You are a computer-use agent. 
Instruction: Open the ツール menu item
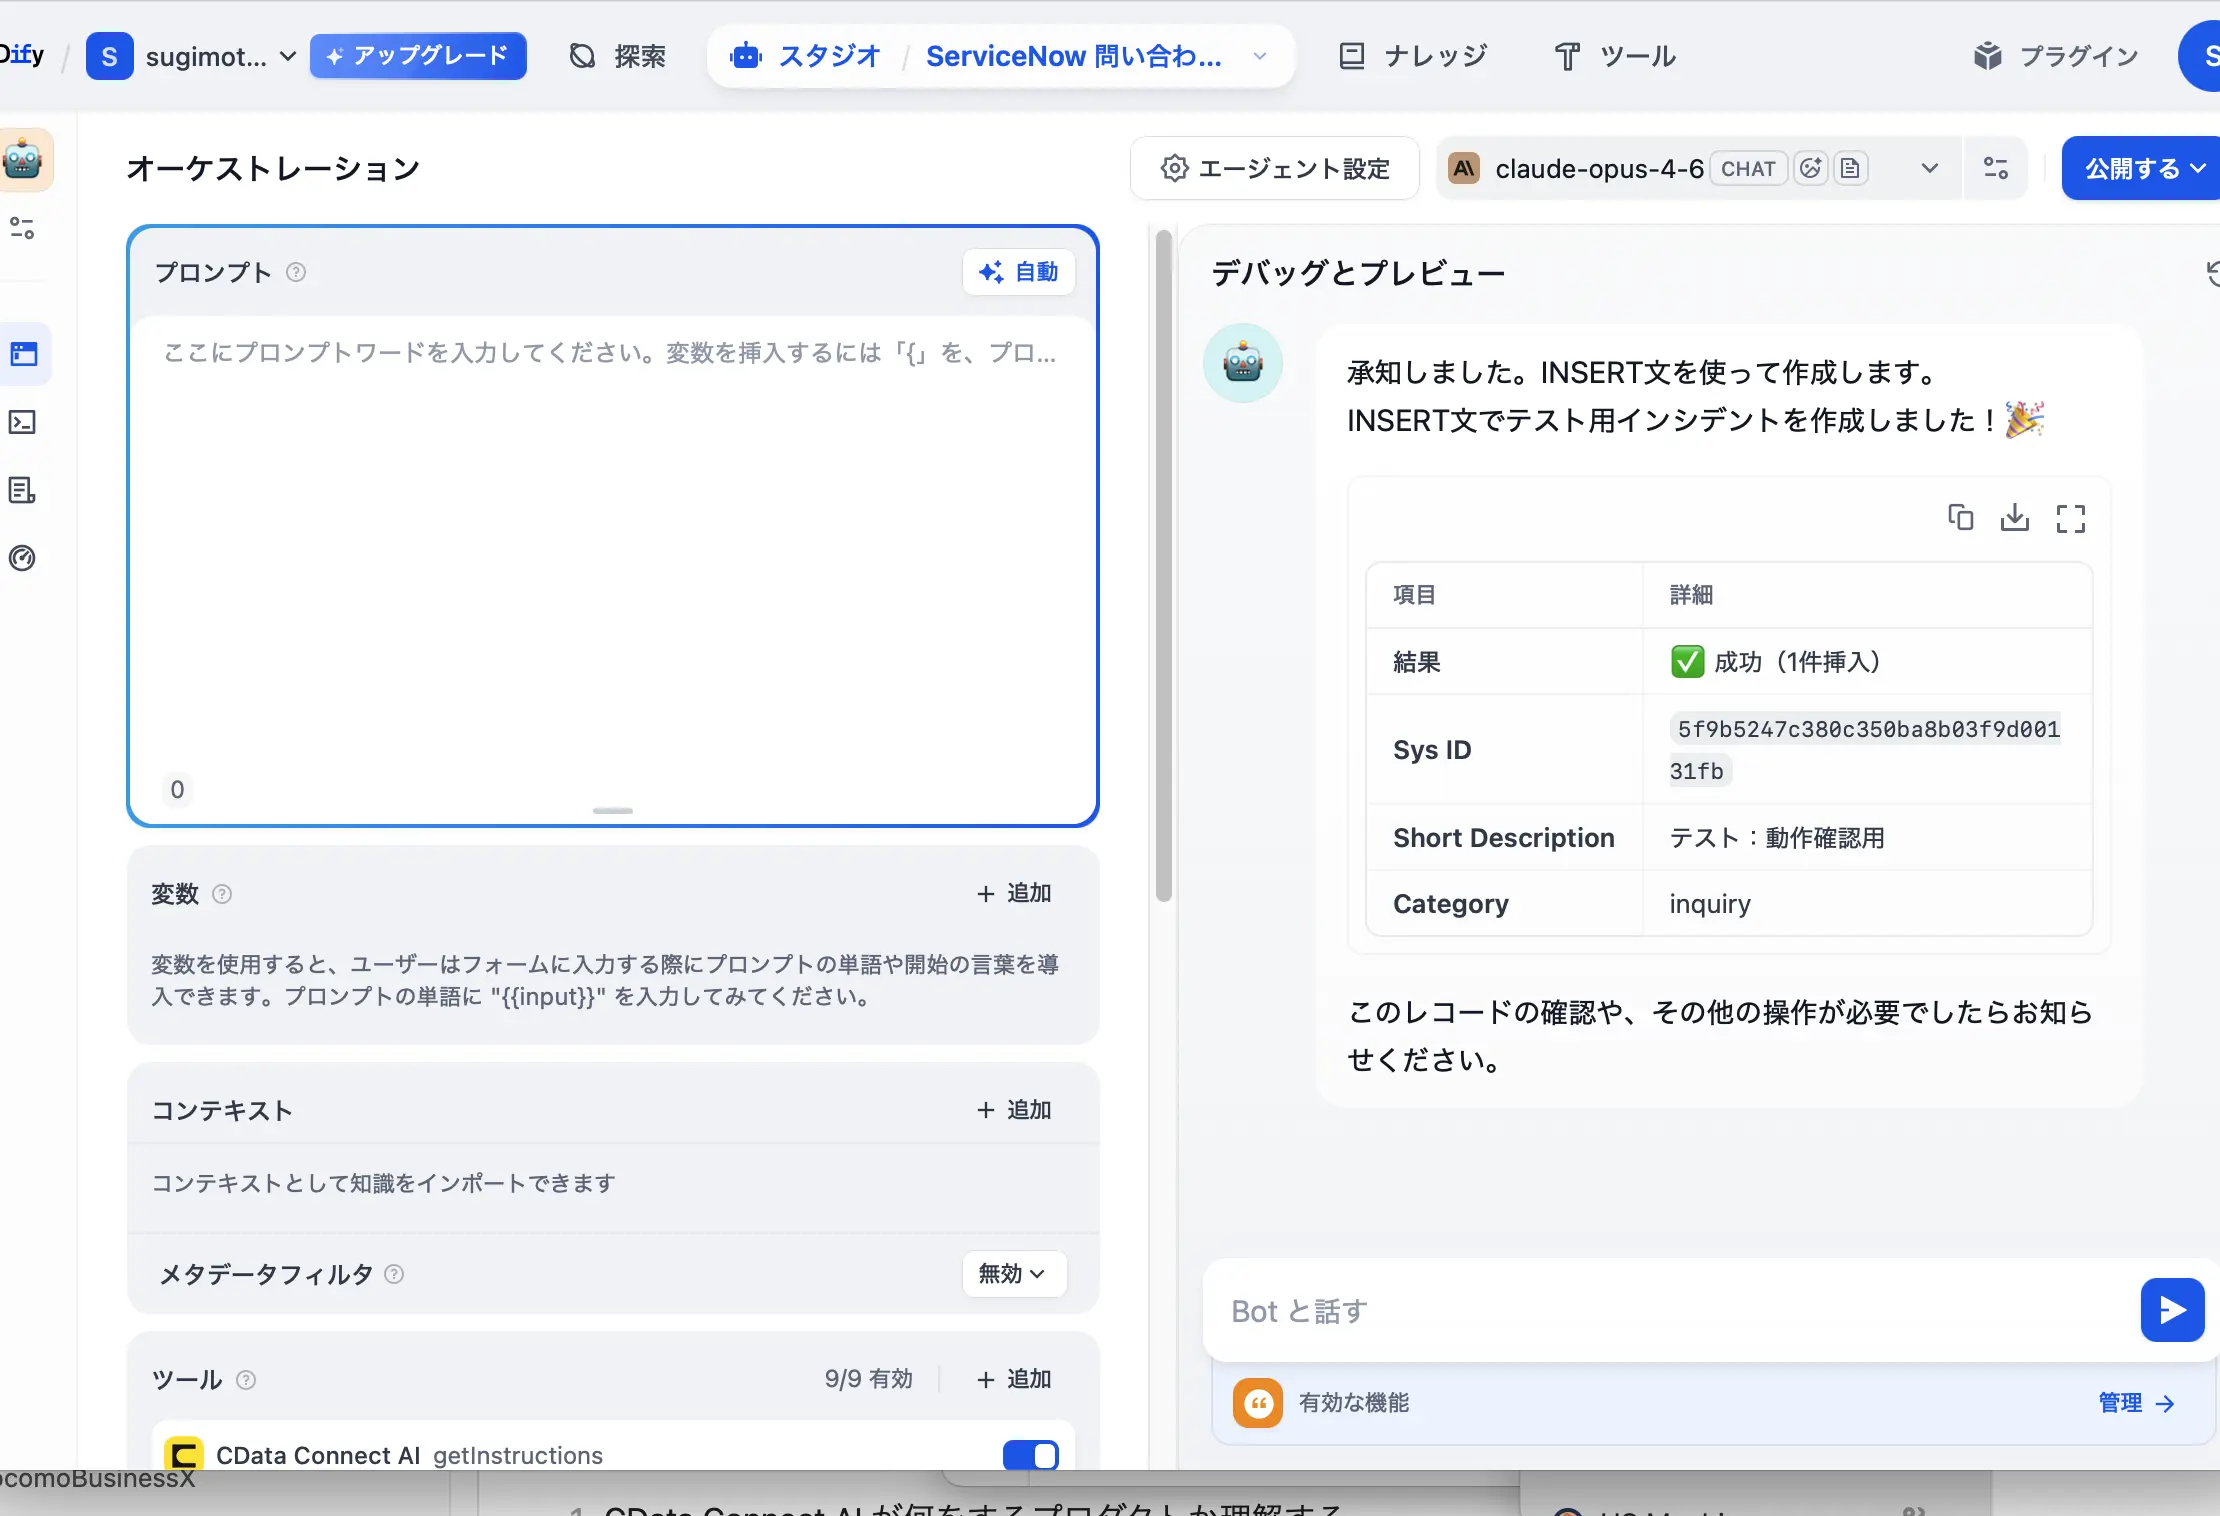(1612, 56)
